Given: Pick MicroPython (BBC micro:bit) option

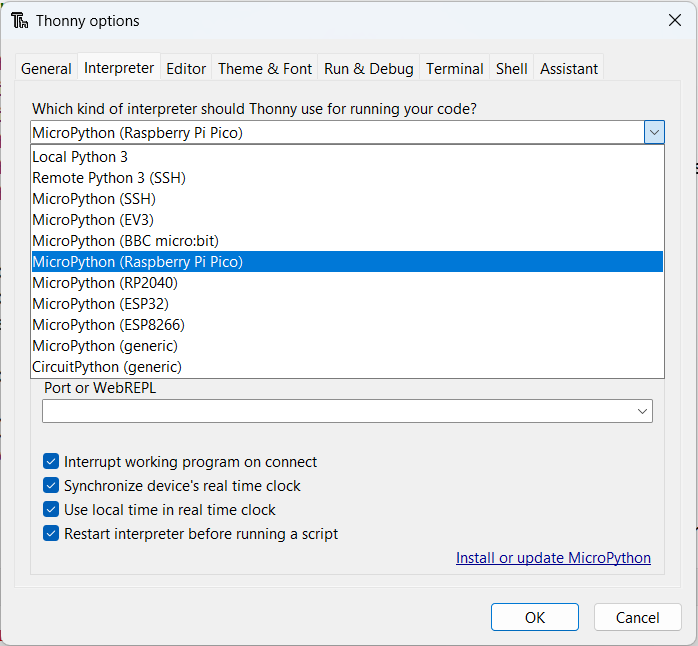Looking at the screenshot, I should tap(347, 240).
